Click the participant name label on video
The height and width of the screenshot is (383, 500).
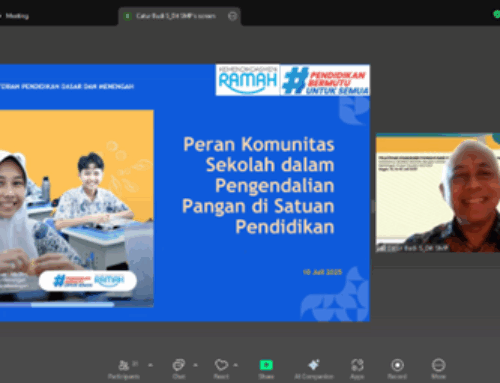[x=413, y=248]
